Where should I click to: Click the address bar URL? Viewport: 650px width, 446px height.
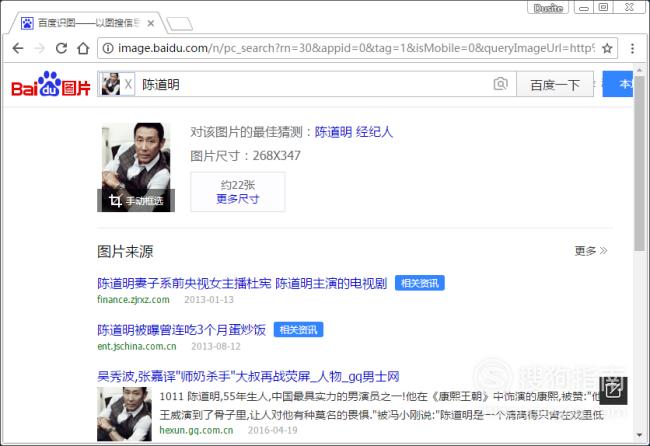(x=356, y=48)
